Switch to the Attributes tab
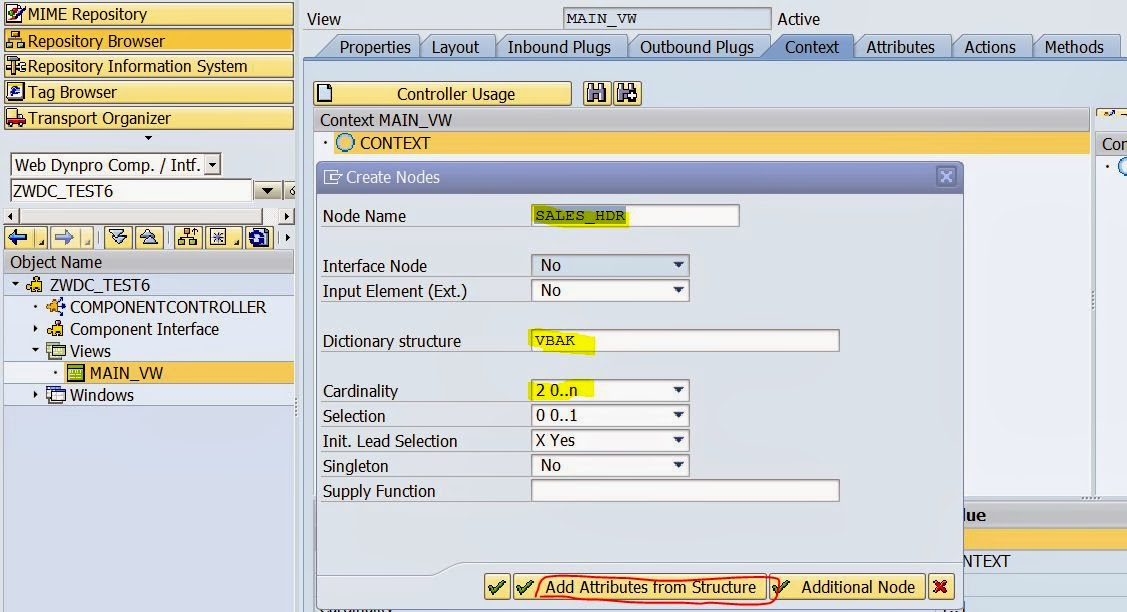 (900, 47)
